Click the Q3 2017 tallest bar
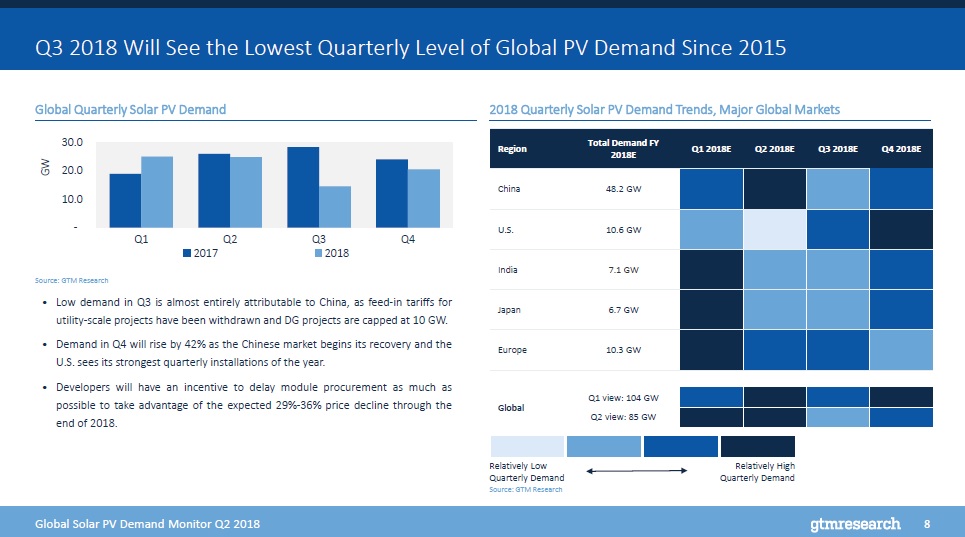Image resolution: width=965 pixels, height=537 pixels. click(x=303, y=187)
